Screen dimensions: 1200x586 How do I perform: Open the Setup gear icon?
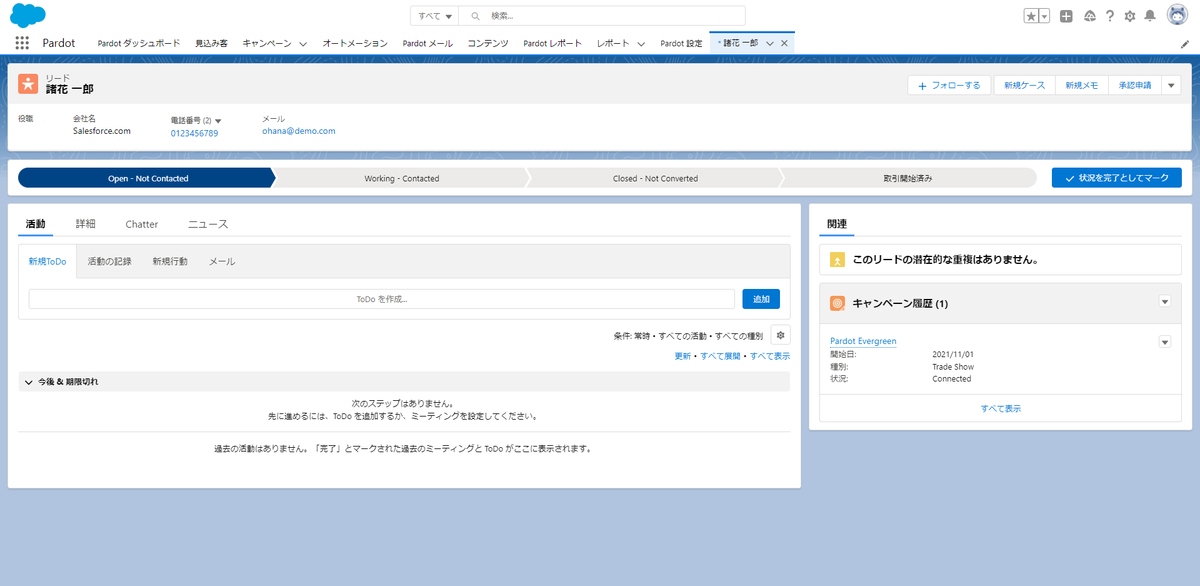(1129, 16)
